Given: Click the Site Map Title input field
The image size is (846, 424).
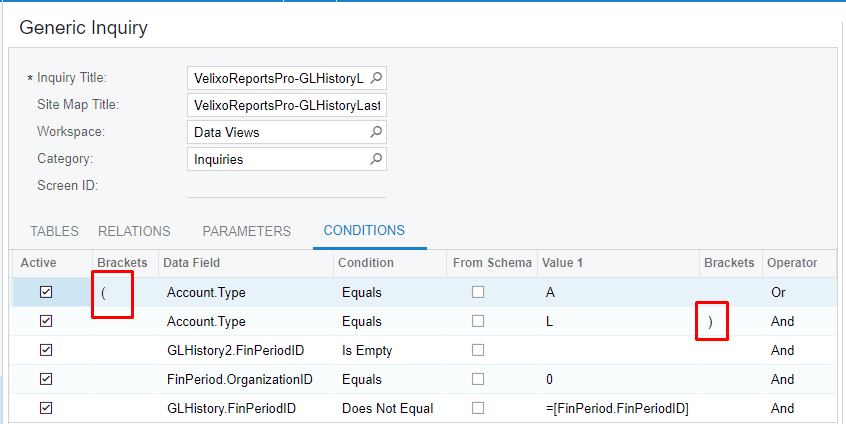Looking at the screenshot, I should click(x=287, y=105).
